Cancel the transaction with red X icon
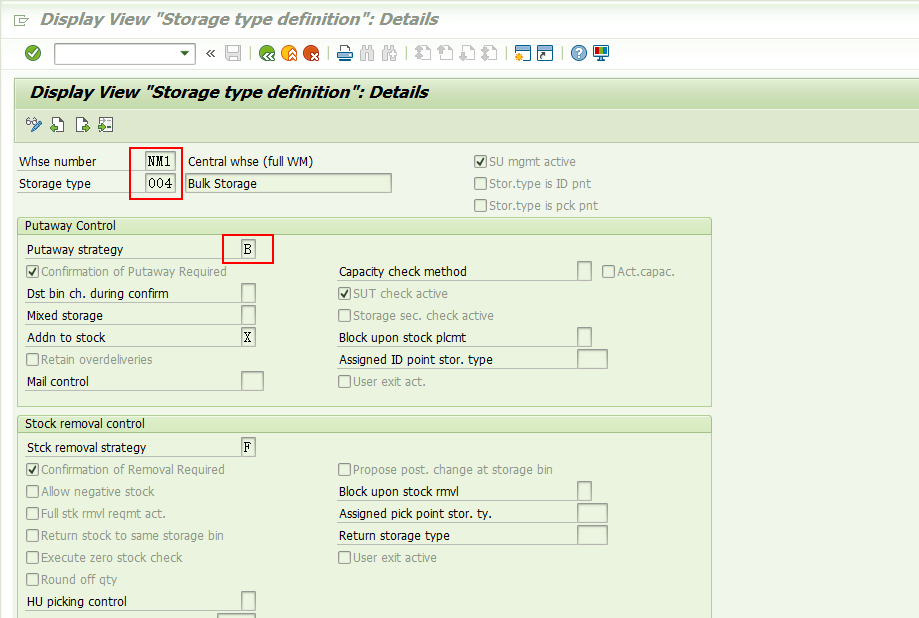 [311, 54]
